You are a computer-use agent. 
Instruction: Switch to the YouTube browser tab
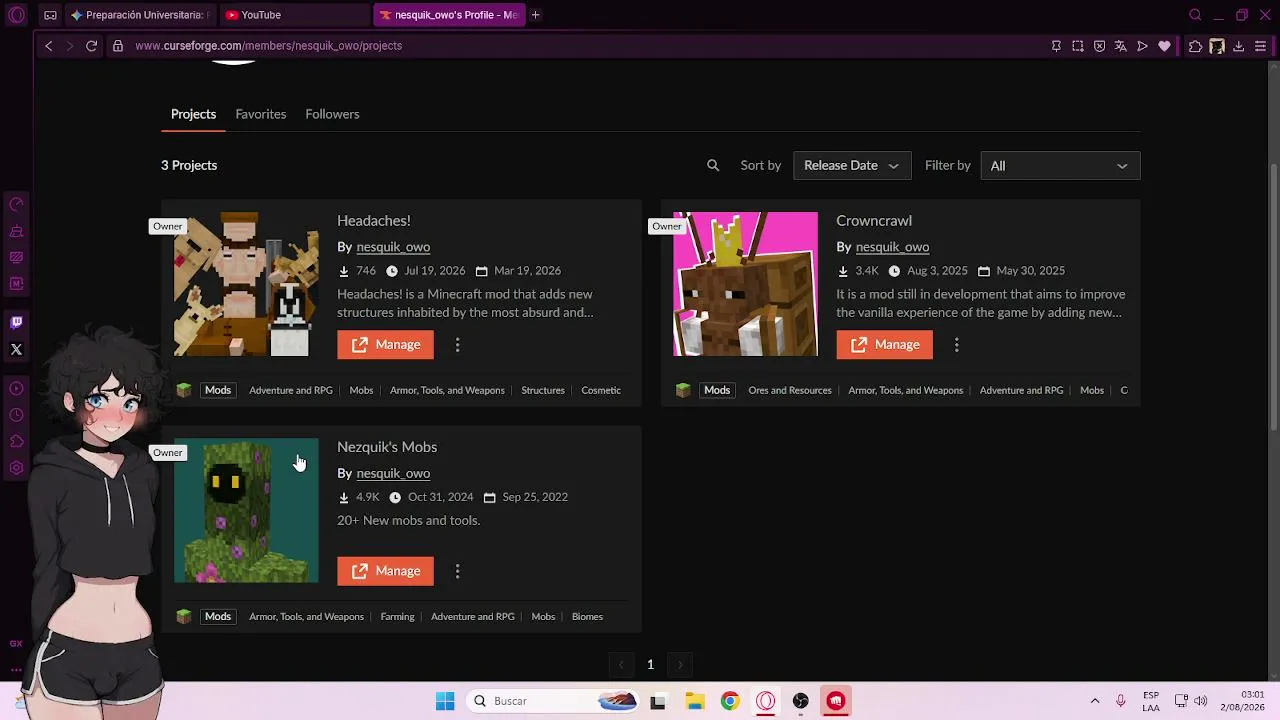pyautogui.click(x=294, y=15)
